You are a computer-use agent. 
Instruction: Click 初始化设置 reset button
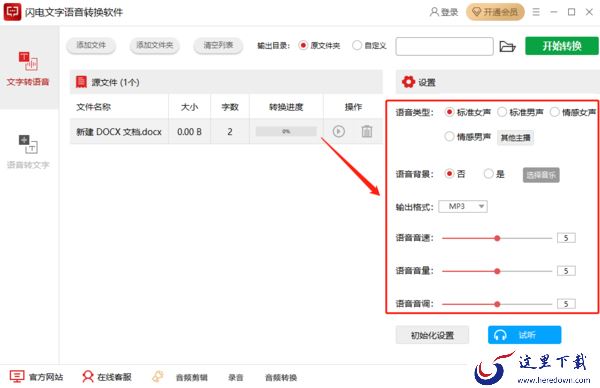(x=432, y=335)
